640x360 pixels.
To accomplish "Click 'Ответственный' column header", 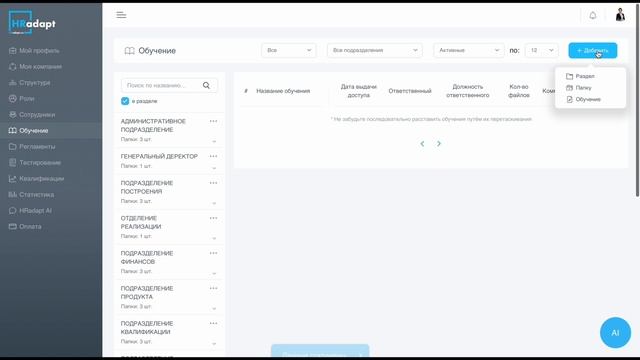I will click(x=410, y=91).
